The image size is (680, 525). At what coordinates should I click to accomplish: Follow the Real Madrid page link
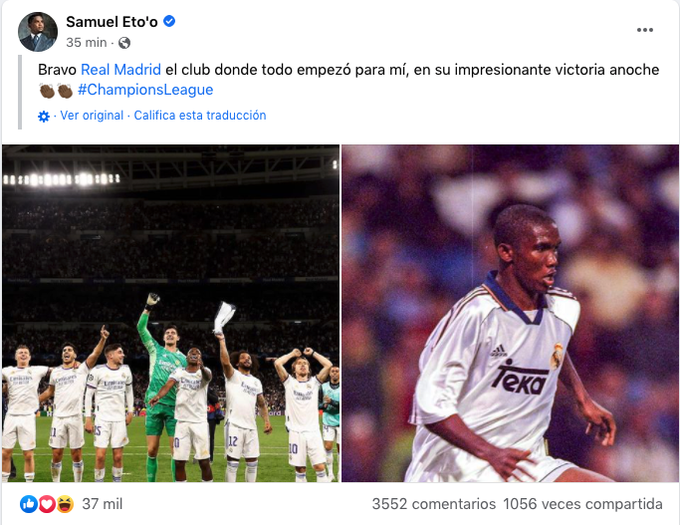coord(121,70)
